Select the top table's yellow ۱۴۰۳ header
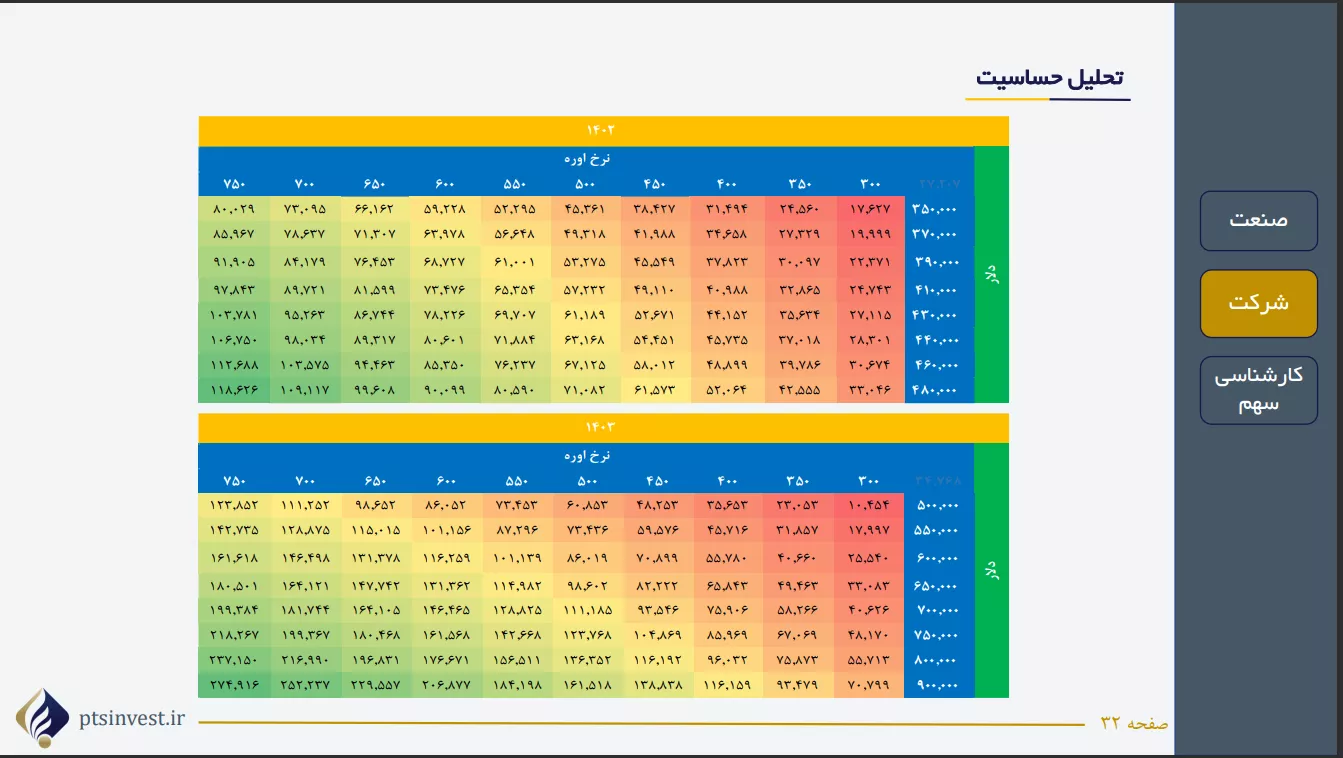 tap(603, 131)
